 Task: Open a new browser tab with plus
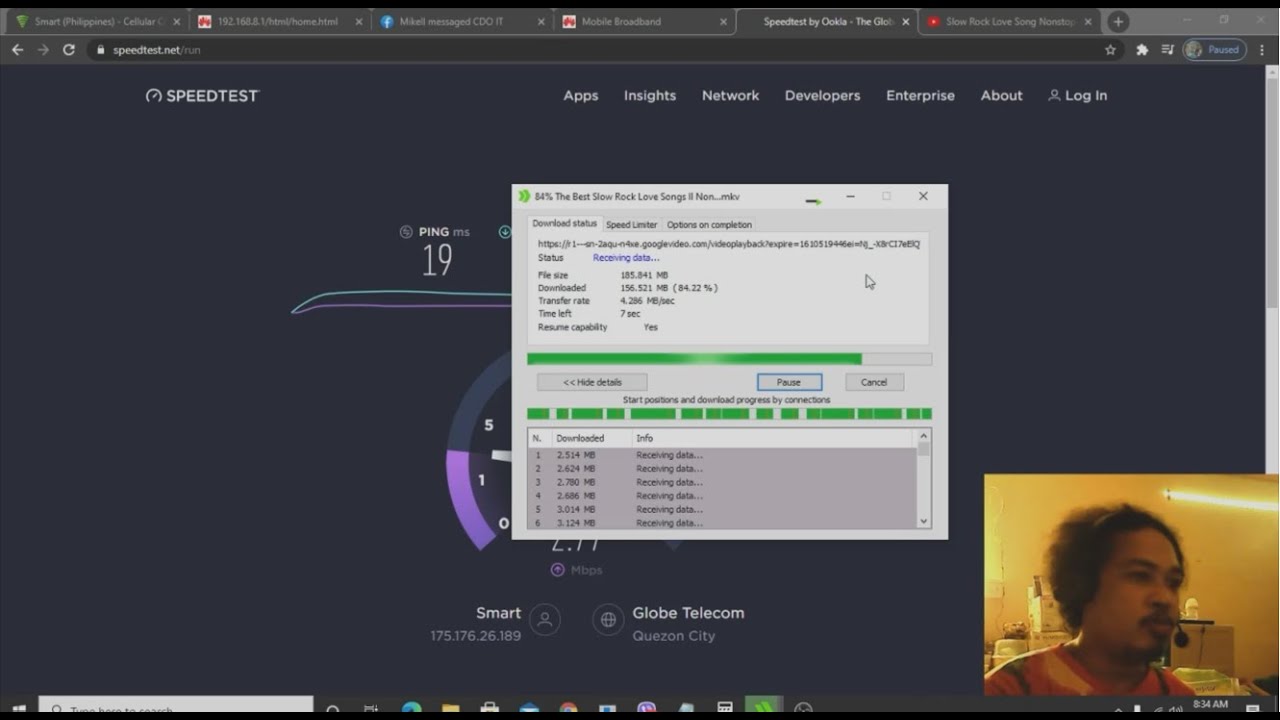tap(1118, 21)
